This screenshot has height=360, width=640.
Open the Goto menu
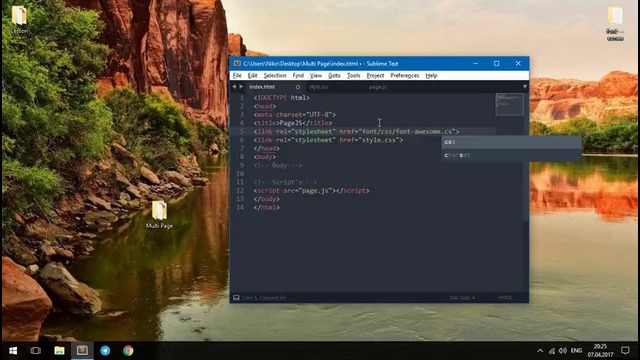tap(334, 76)
